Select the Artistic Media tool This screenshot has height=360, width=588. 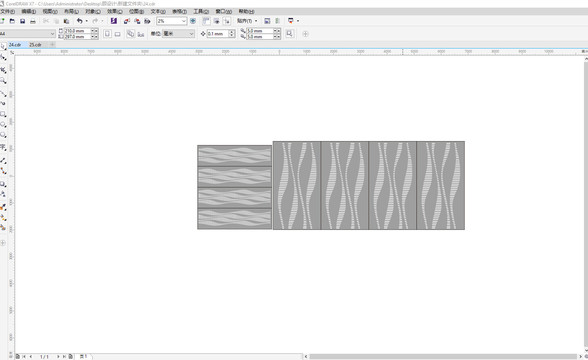3,103
